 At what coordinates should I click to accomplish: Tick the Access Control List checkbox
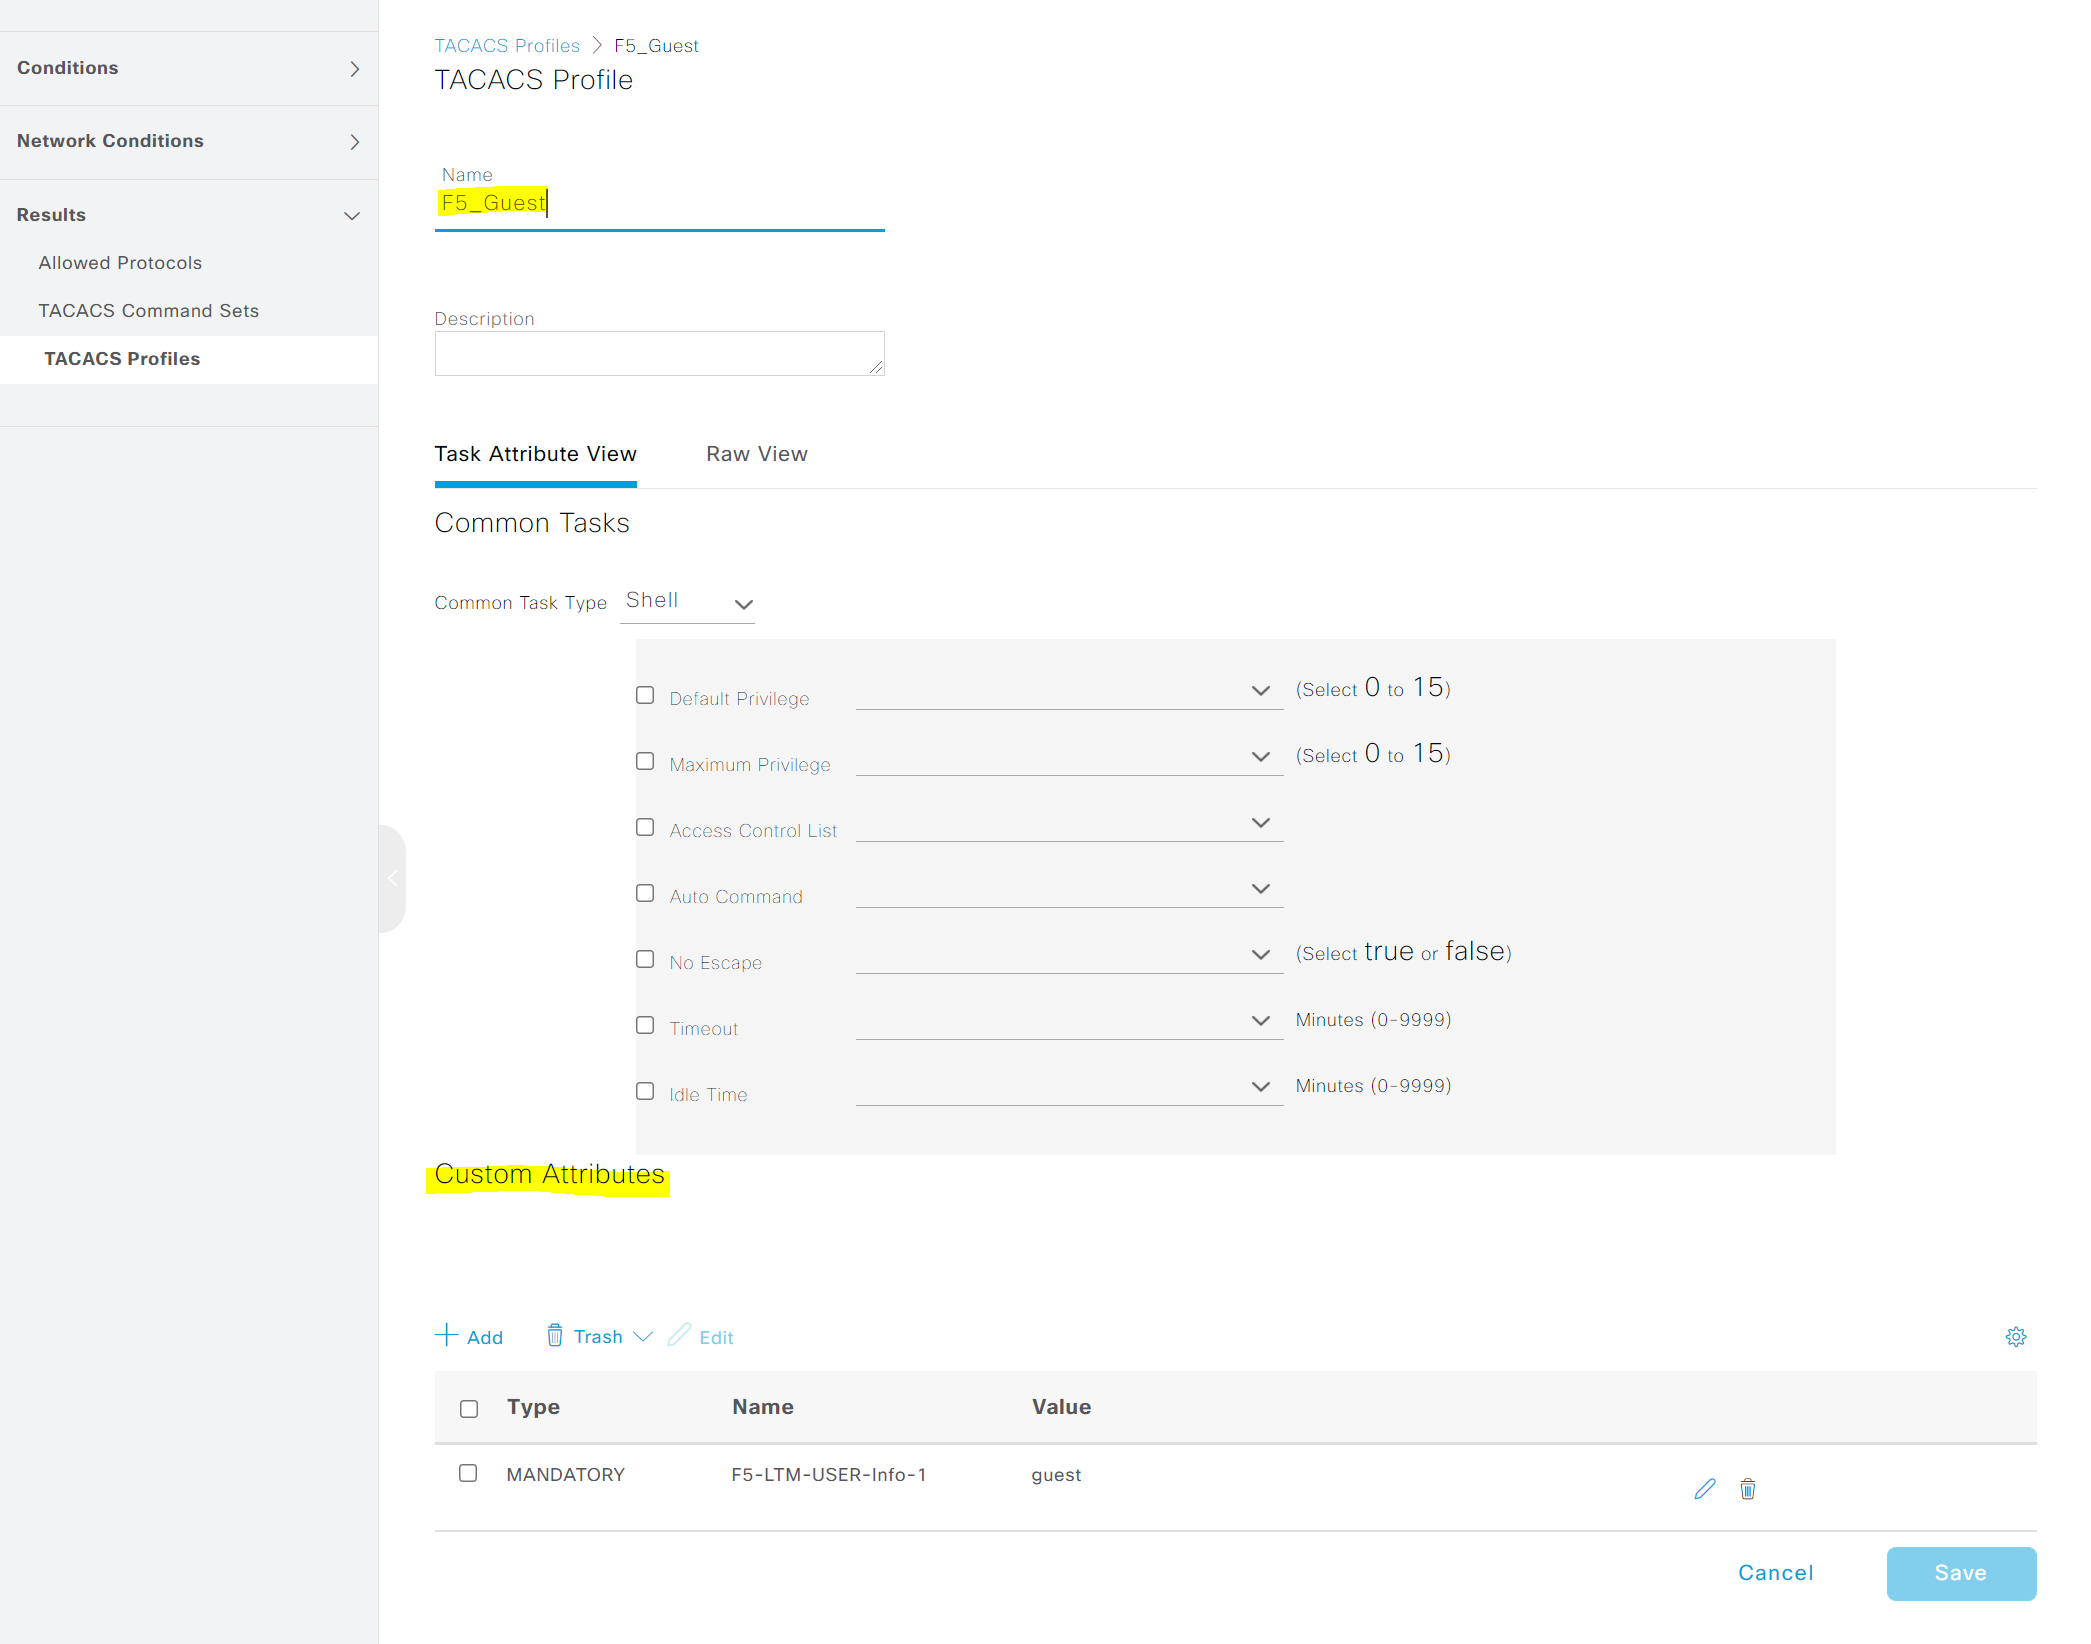click(x=645, y=827)
